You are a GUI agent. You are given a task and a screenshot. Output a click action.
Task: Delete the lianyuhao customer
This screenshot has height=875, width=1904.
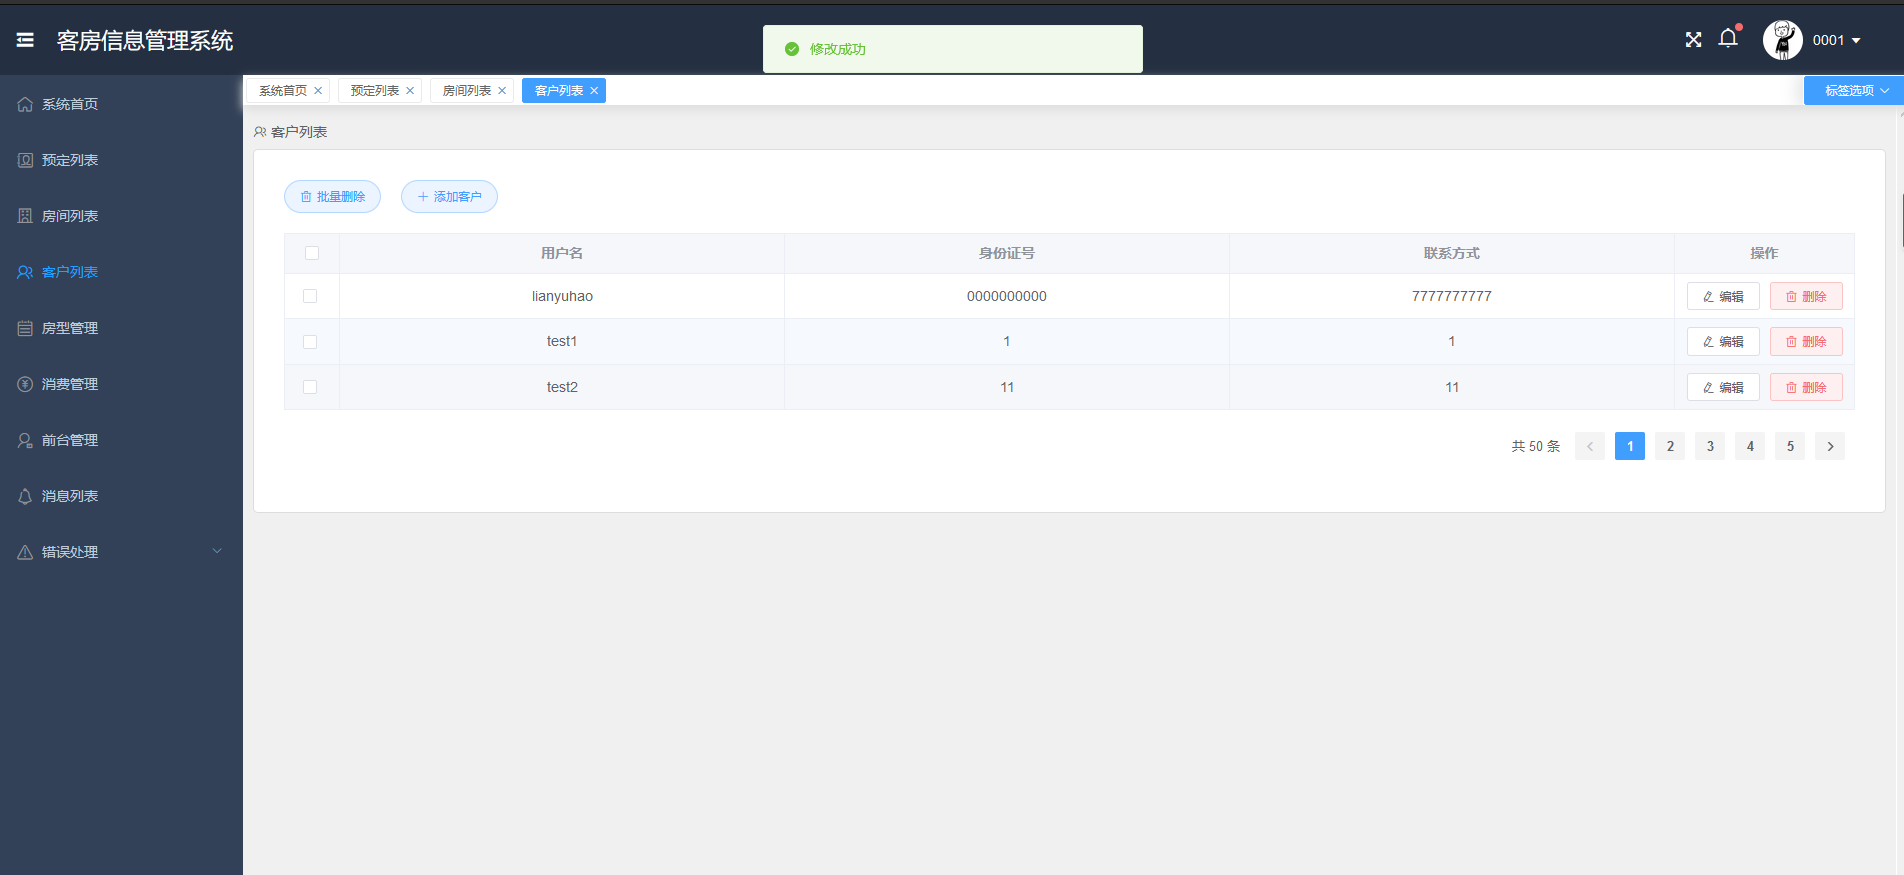tap(1806, 296)
